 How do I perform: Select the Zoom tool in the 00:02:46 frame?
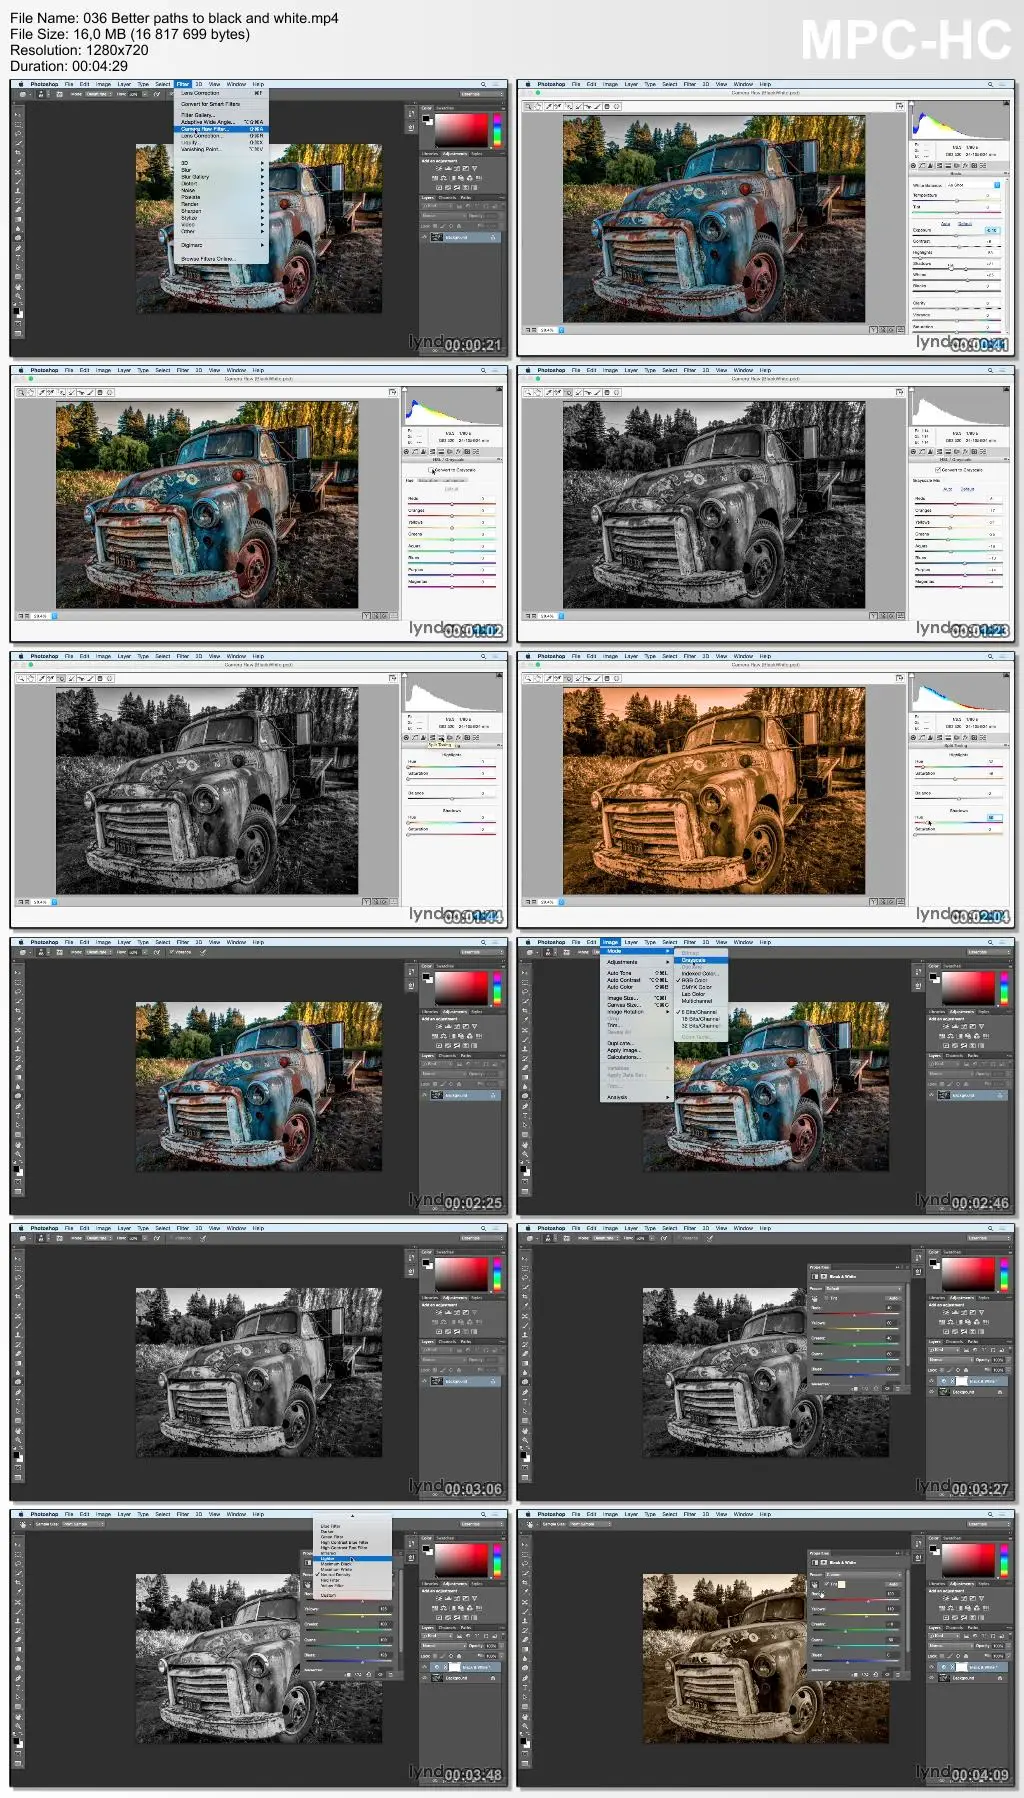pos(524,1155)
